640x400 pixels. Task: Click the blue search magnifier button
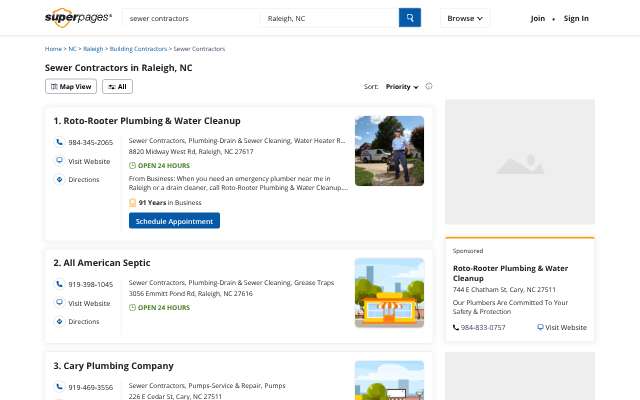point(409,18)
